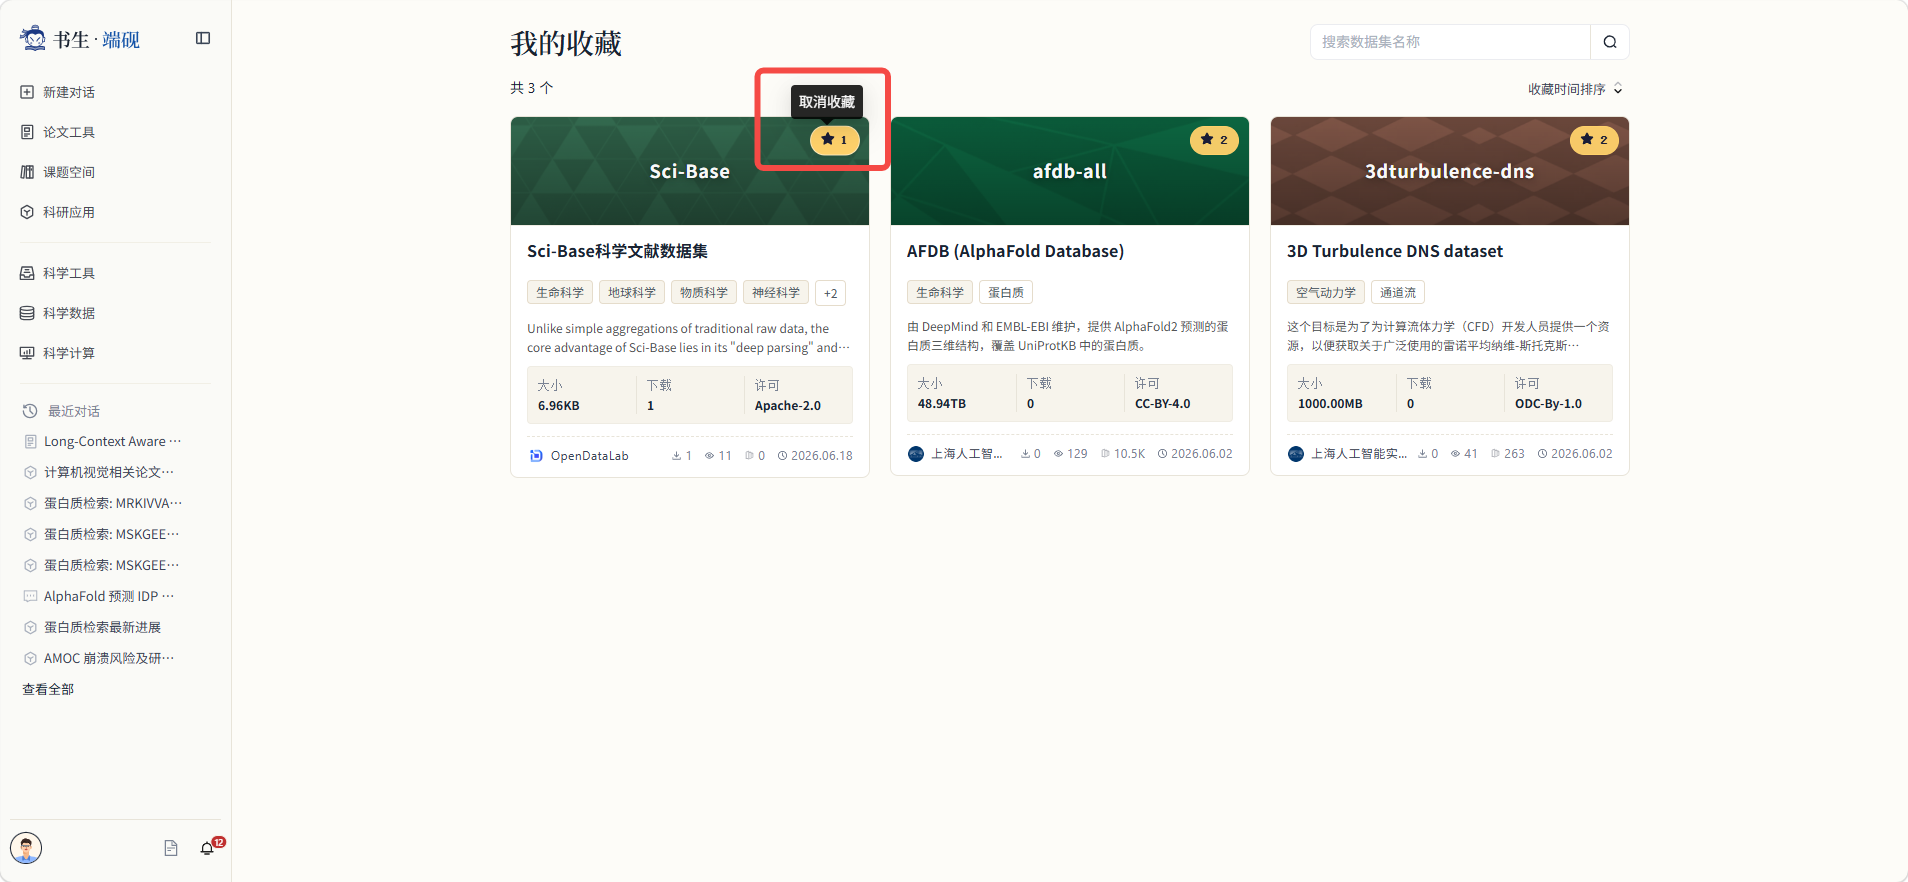This screenshot has width=1908, height=882.
Task: Click the ODC-By-1.0 license value
Action: [1548, 404]
